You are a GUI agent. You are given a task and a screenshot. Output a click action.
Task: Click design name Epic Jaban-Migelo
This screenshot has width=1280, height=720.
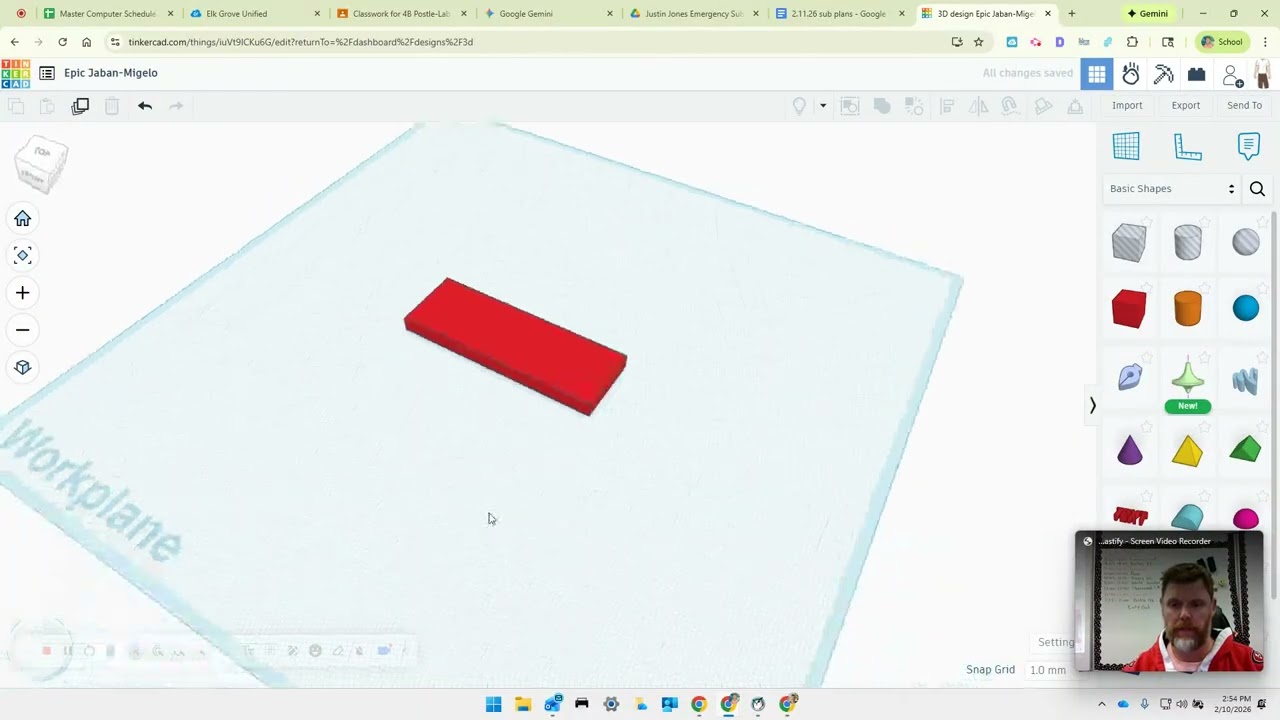(x=111, y=73)
